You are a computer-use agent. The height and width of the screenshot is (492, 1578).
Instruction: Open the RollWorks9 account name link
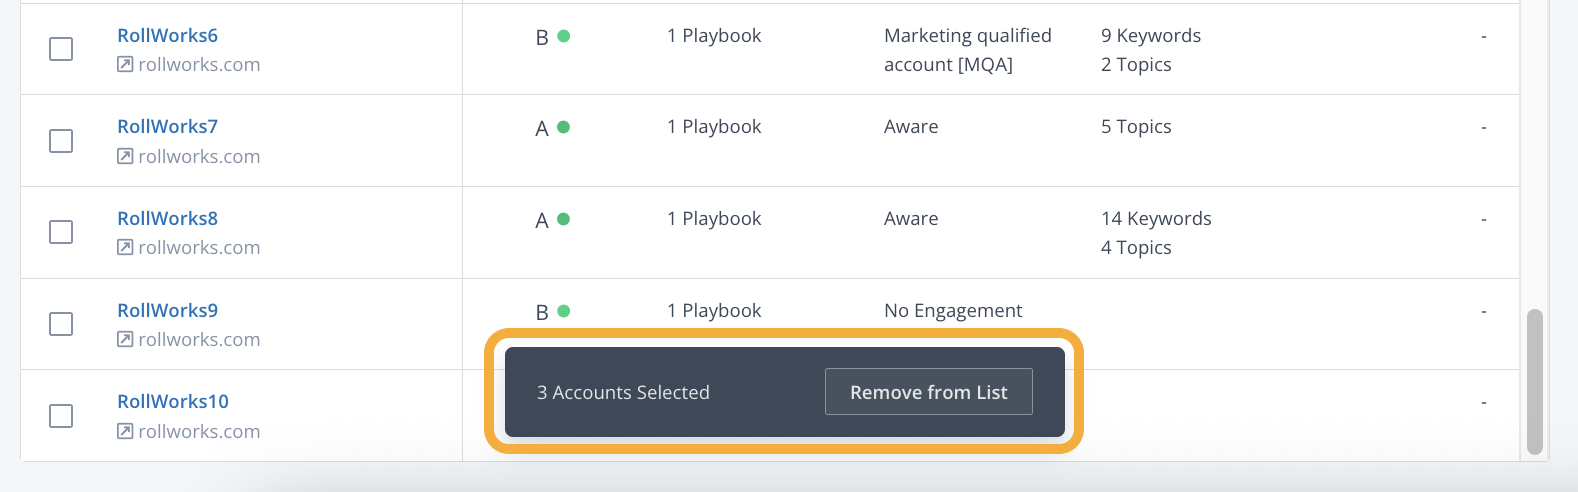click(x=167, y=311)
